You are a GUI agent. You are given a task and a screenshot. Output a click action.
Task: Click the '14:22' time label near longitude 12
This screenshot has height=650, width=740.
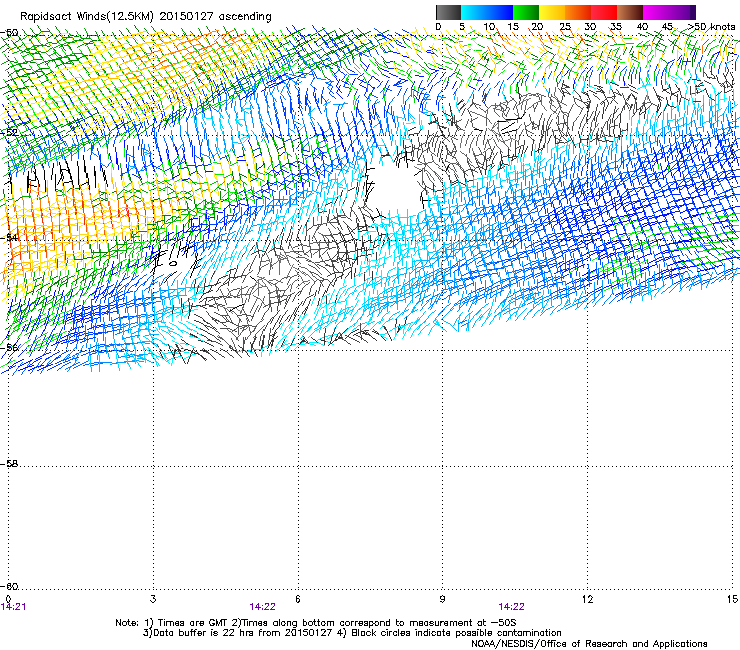pyautogui.click(x=512, y=607)
